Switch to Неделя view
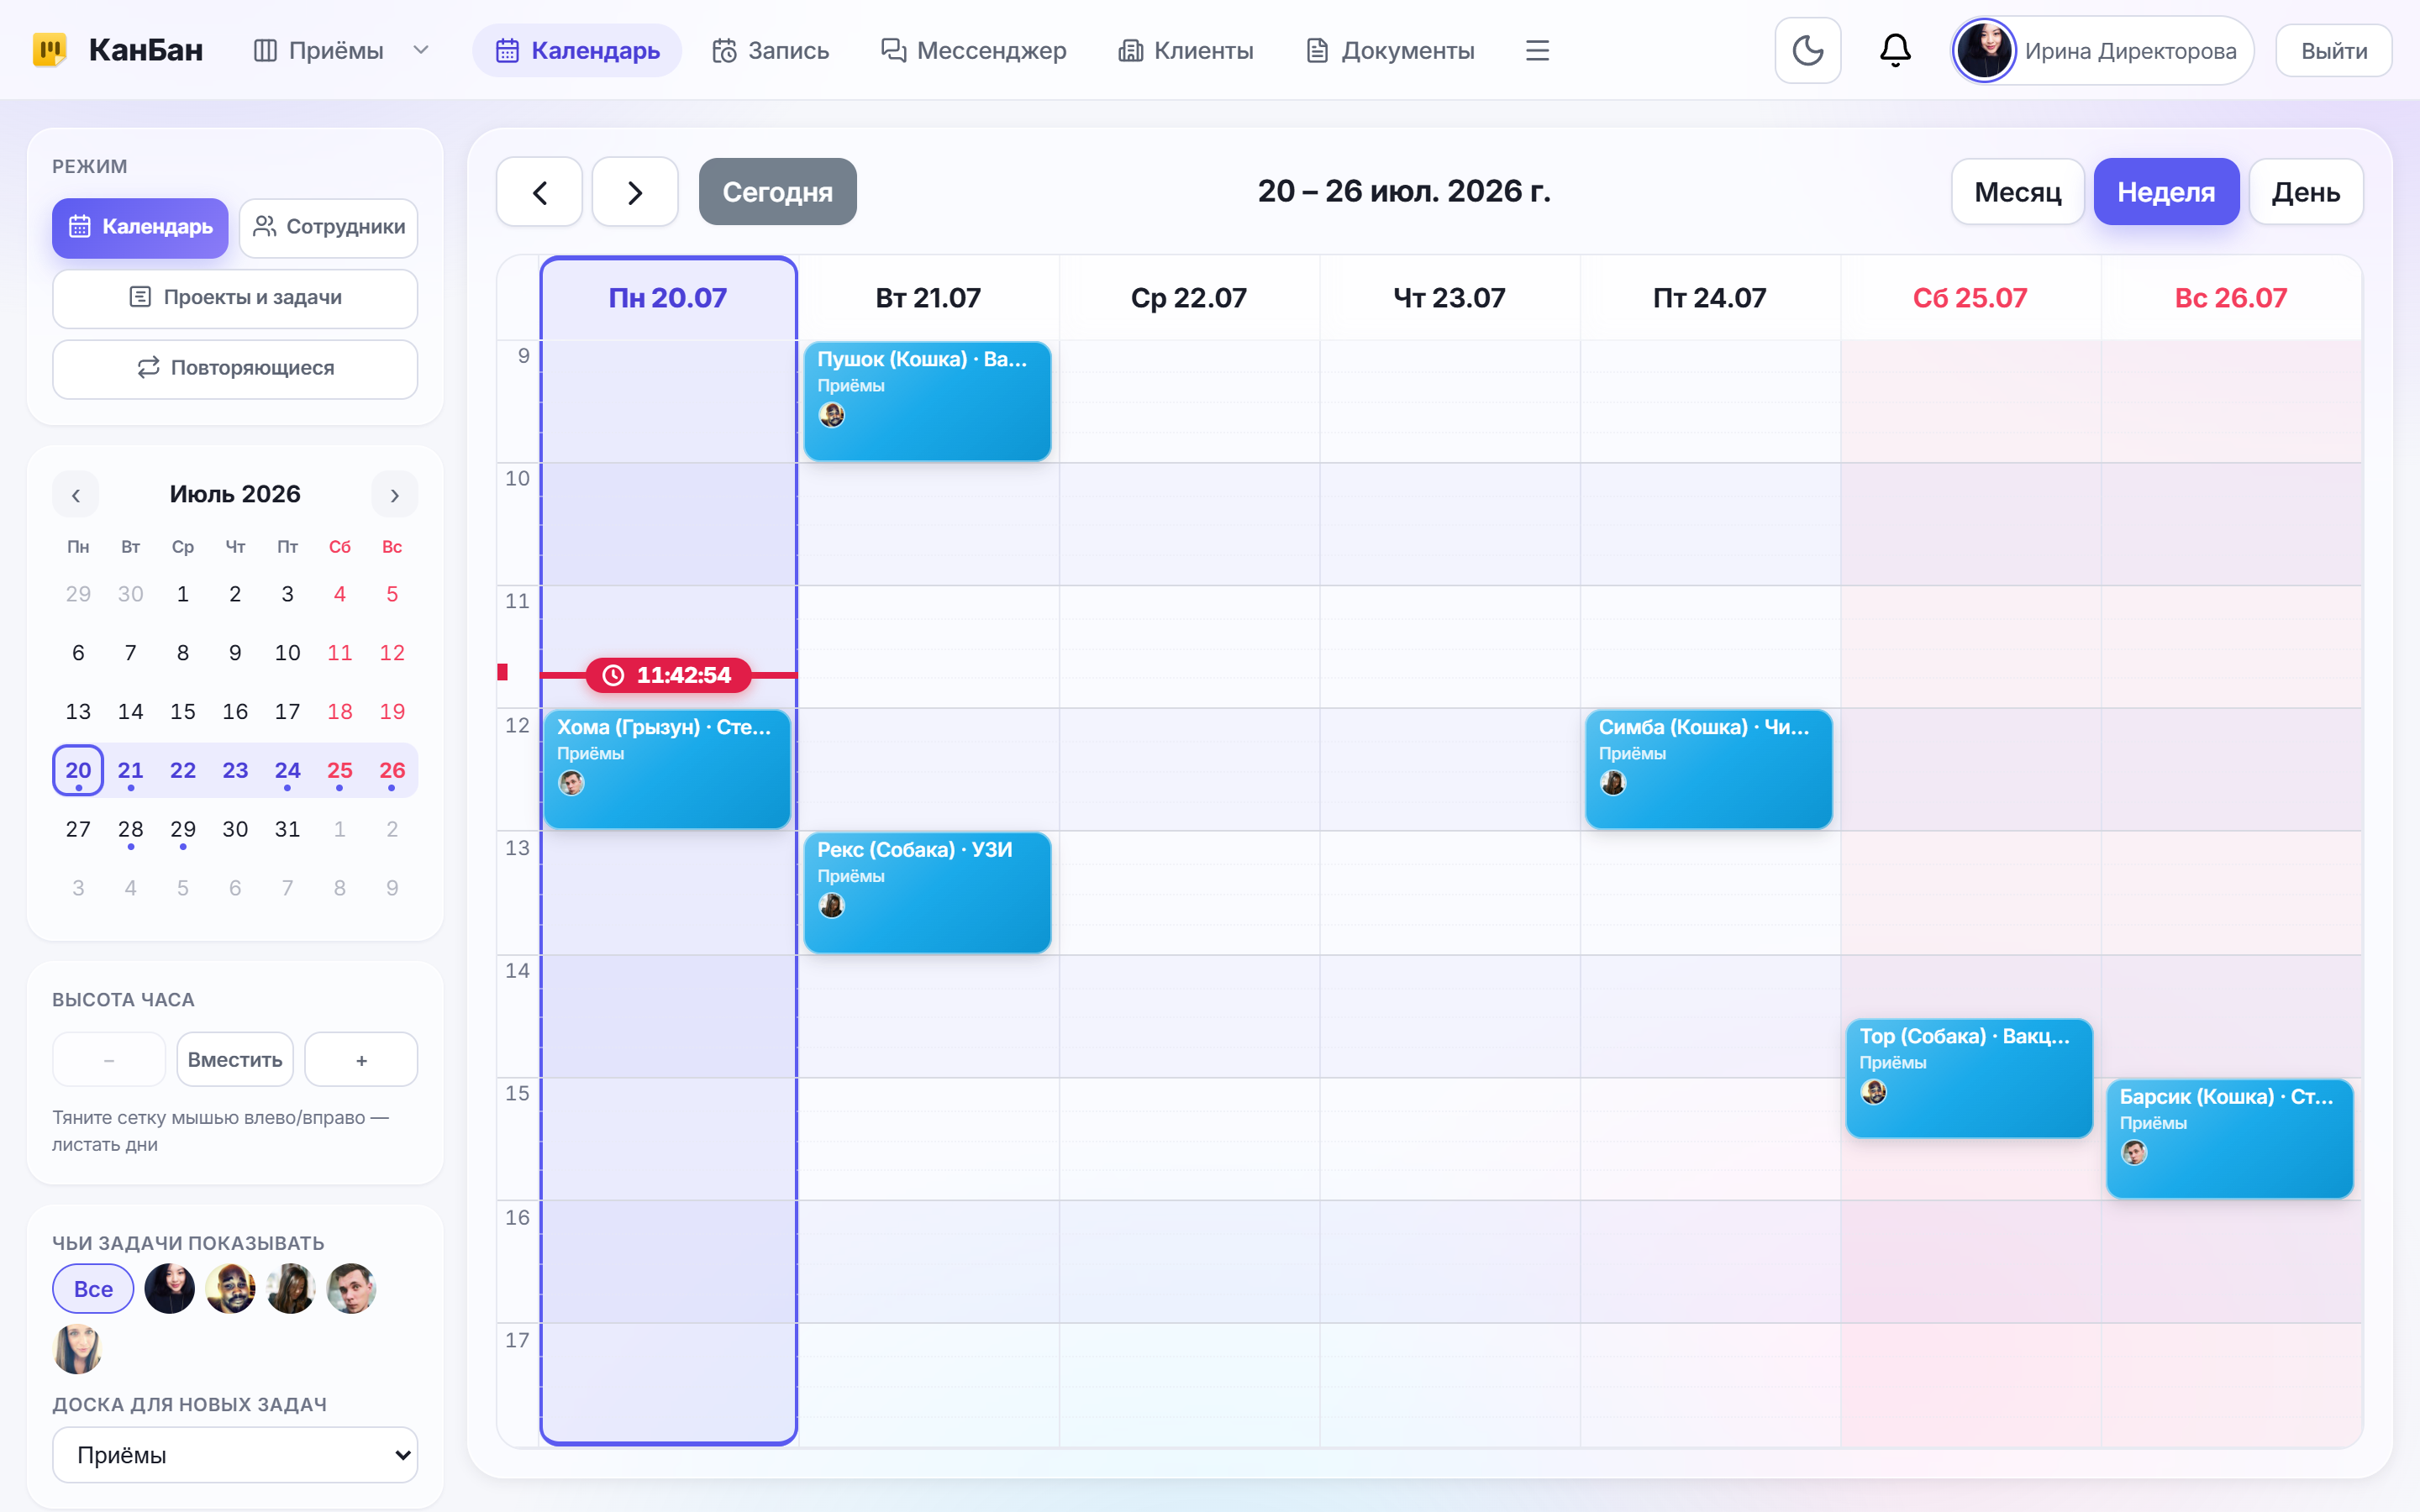2420x1512 pixels. (x=2166, y=192)
